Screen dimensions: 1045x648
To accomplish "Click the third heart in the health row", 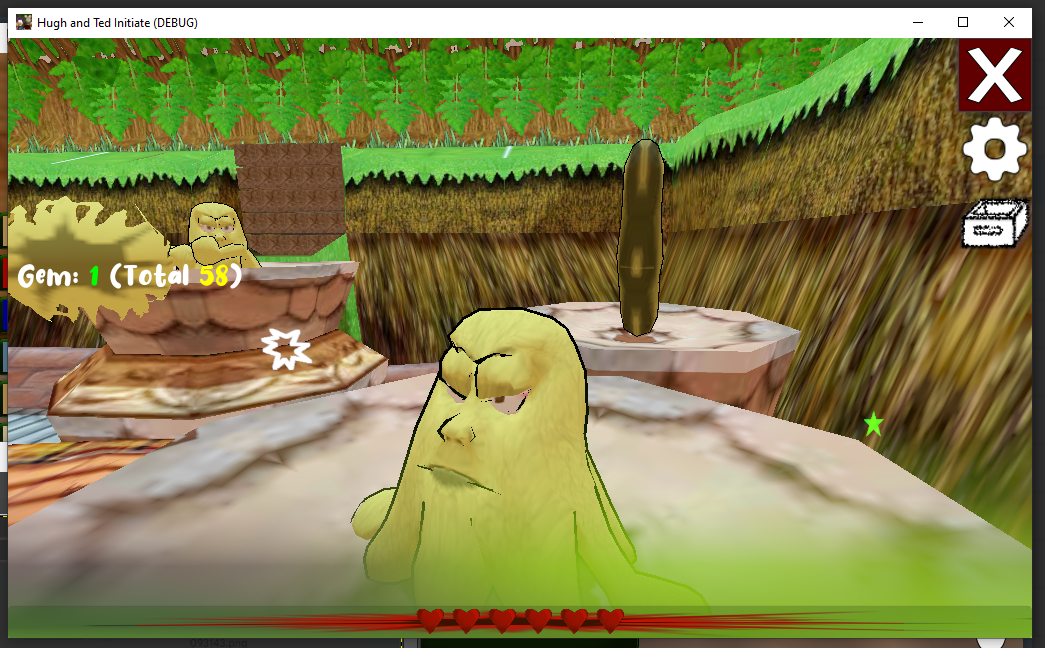I will pos(503,620).
